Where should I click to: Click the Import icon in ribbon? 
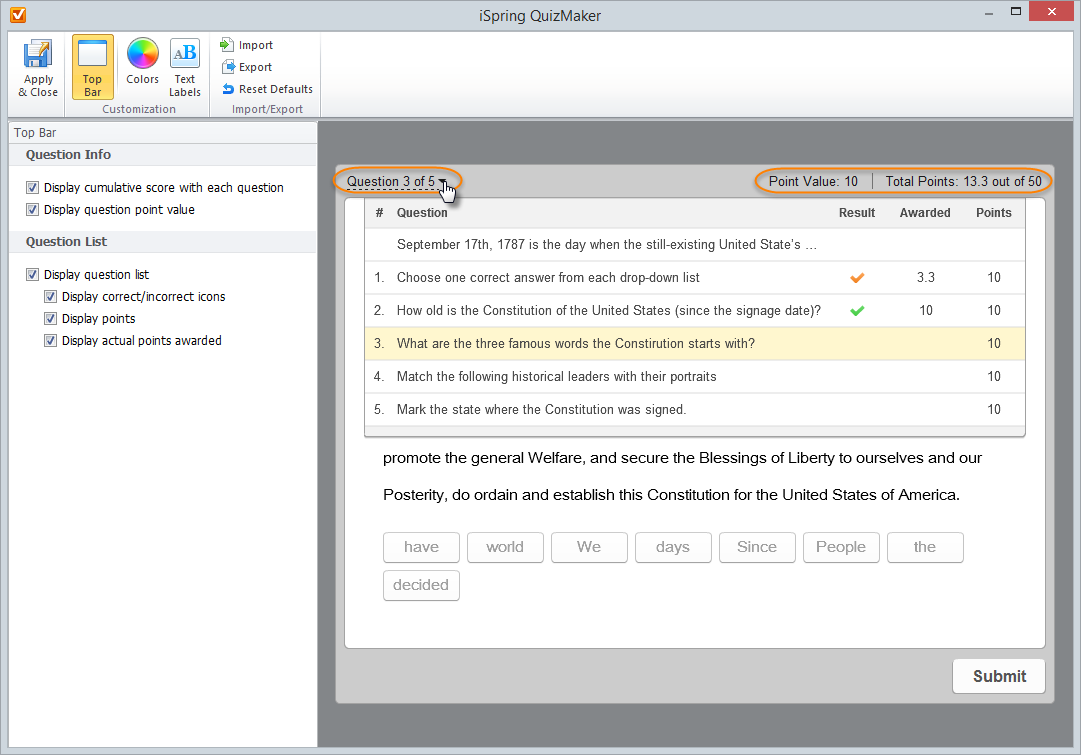pyautogui.click(x=227, y=45)
